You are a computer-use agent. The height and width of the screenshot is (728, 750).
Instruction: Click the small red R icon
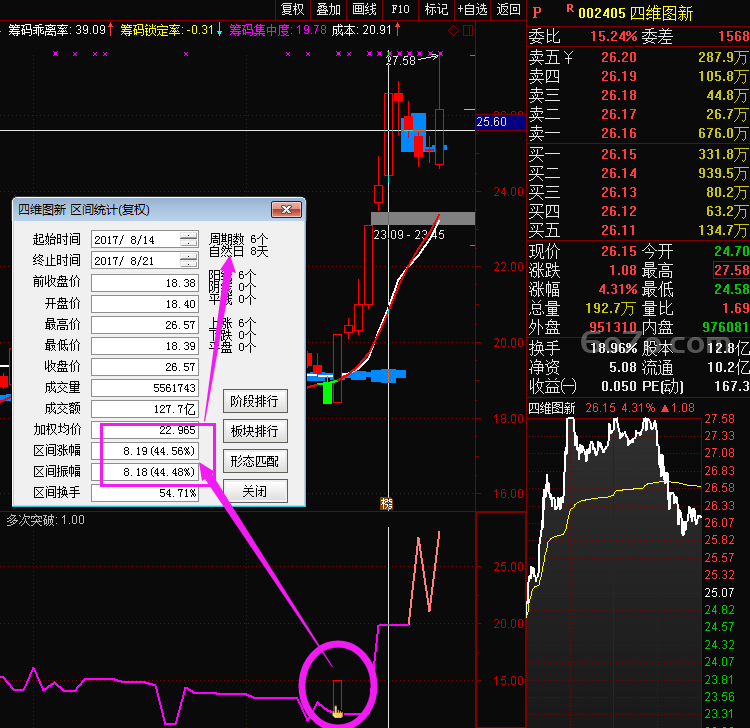(x=570, y=8)
